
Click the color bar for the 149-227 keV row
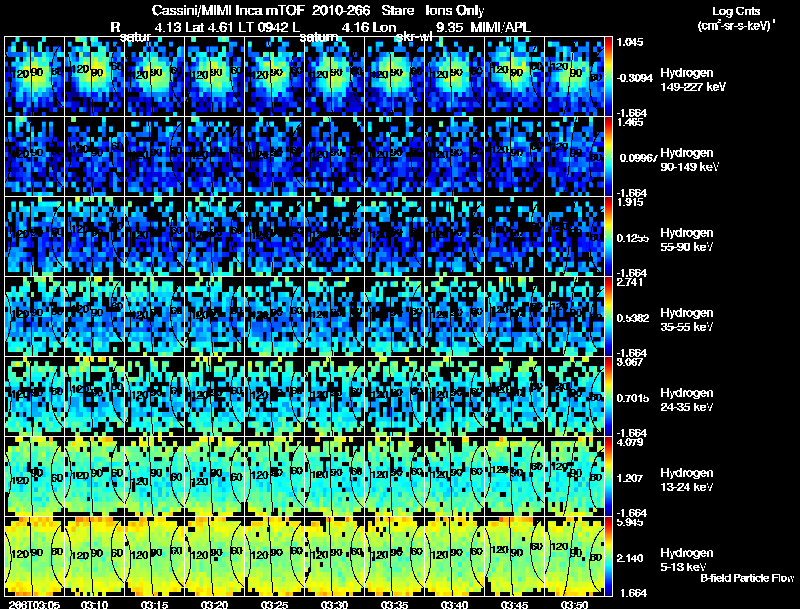click(608, 77)
